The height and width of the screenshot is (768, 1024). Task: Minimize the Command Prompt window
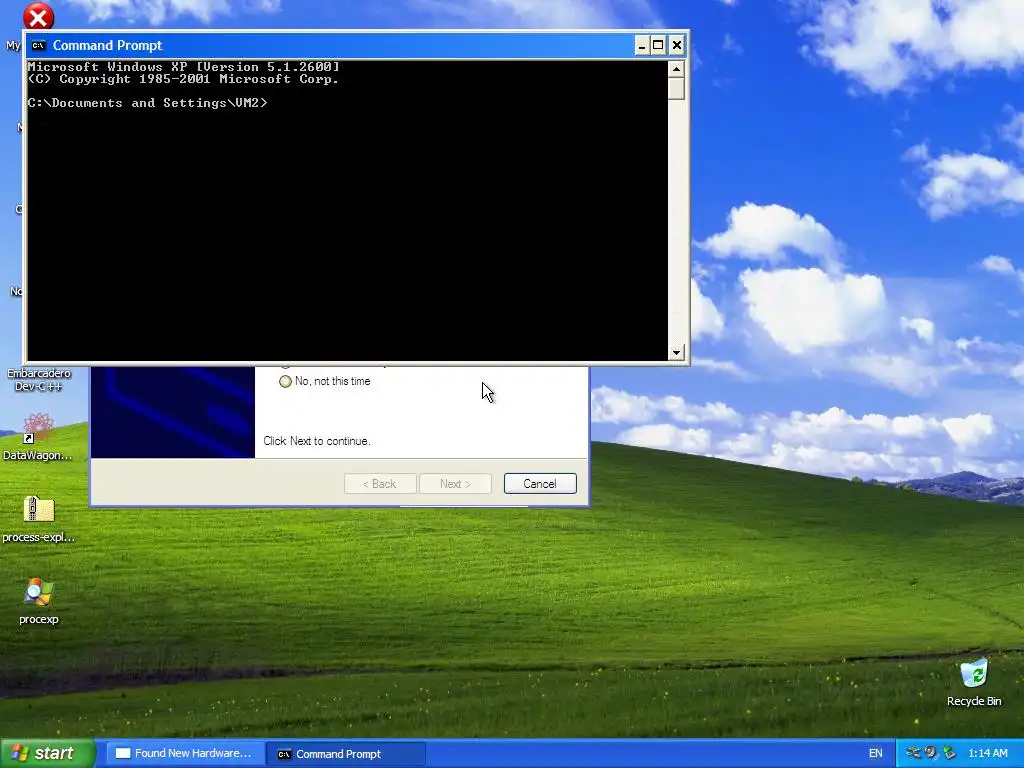pos(642,45)
